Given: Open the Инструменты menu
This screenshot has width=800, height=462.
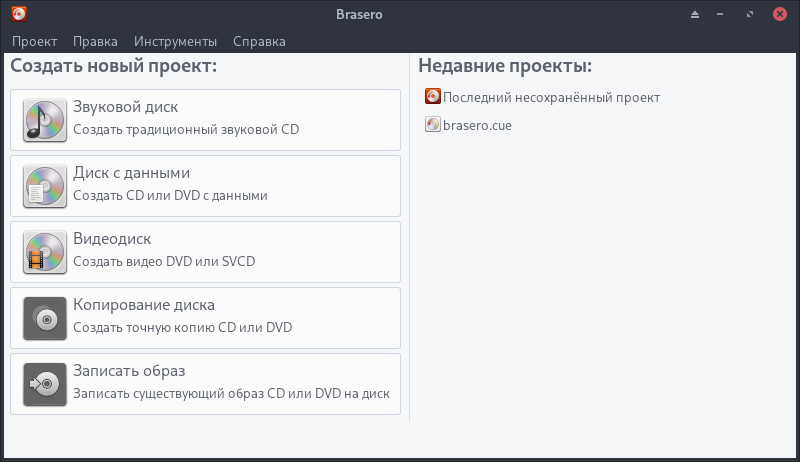Looking at the screenshot, I should click(175, 41).
